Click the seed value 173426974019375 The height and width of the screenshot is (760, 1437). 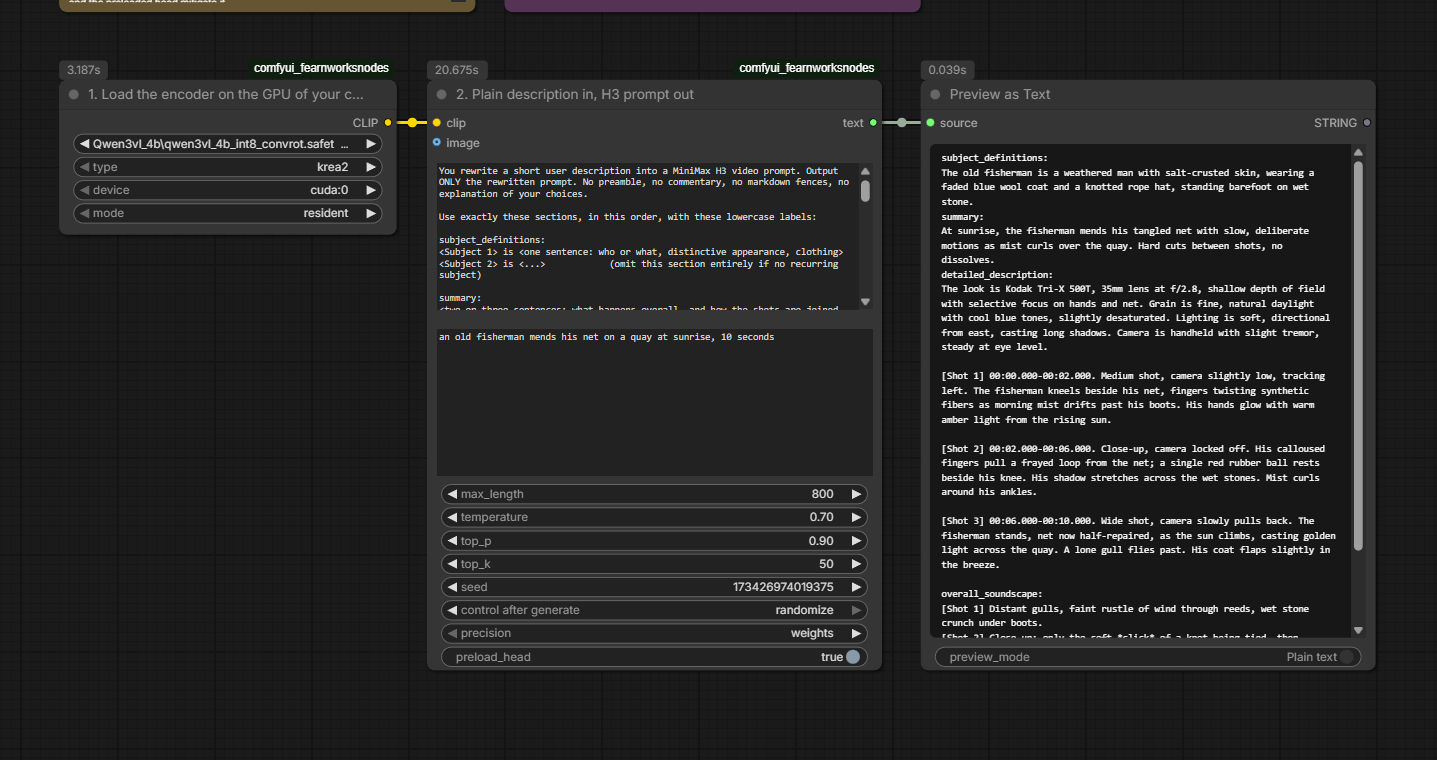(783, 587)
